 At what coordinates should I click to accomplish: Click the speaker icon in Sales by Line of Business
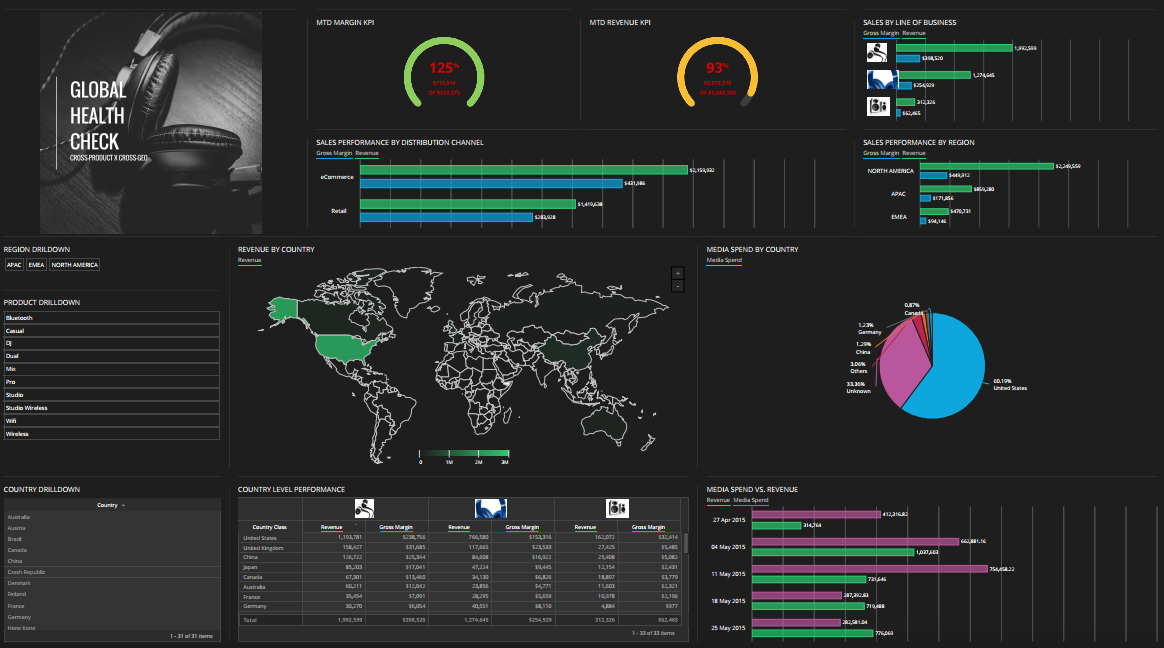pos(878,106)
